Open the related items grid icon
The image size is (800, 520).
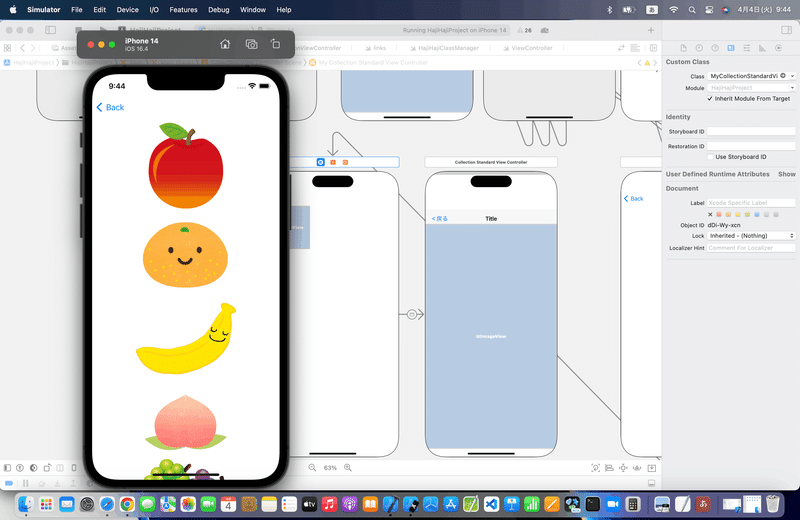coord(7,48)
